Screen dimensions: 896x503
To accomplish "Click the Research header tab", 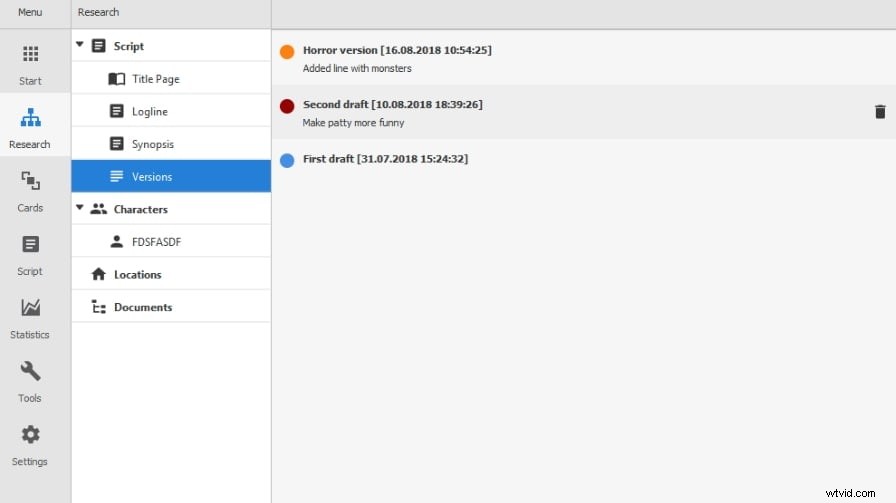I will 98,12.
